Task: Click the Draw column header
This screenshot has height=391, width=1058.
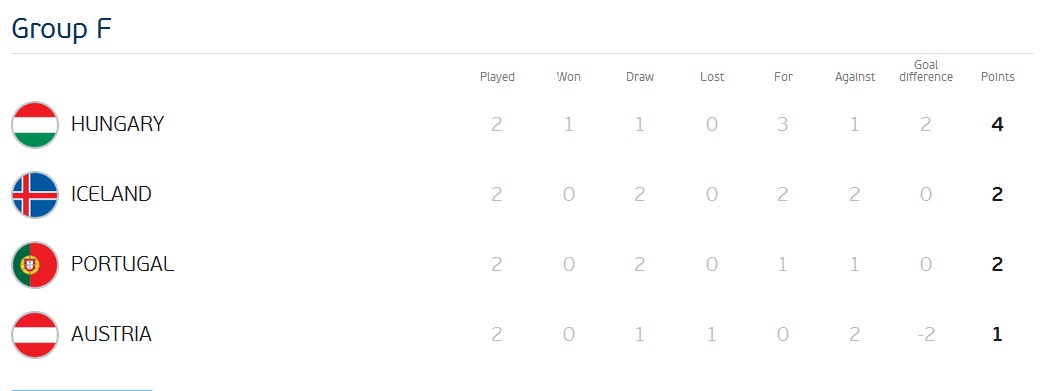Action: click(640, 77)
